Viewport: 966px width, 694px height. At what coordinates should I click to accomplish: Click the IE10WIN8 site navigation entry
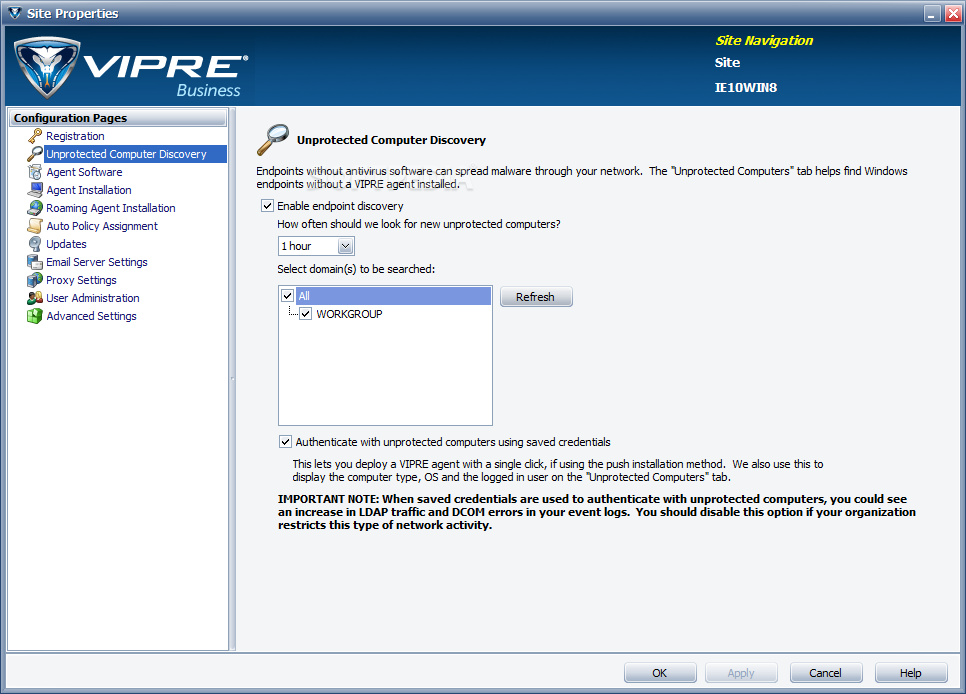coord(746,88)
